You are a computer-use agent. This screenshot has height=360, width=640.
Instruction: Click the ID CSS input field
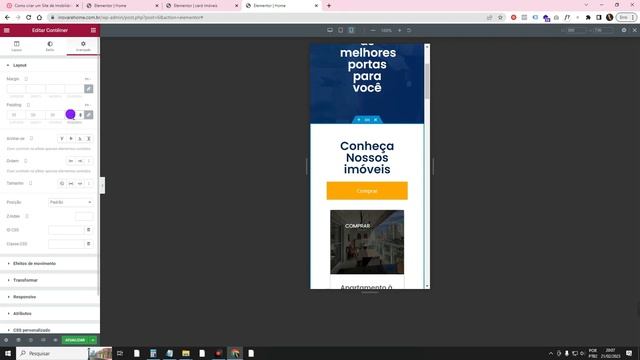tap(66, 230)
